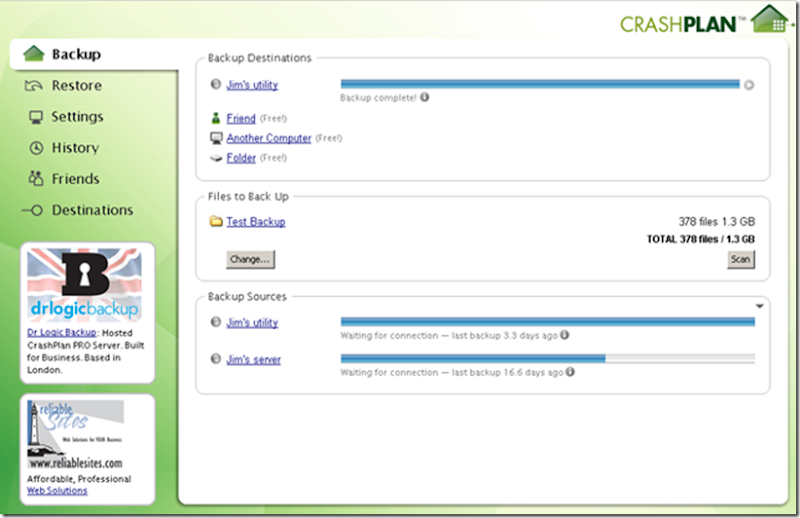
Task: Click the people icon beside Friends
Action: (x=36, y=178)
